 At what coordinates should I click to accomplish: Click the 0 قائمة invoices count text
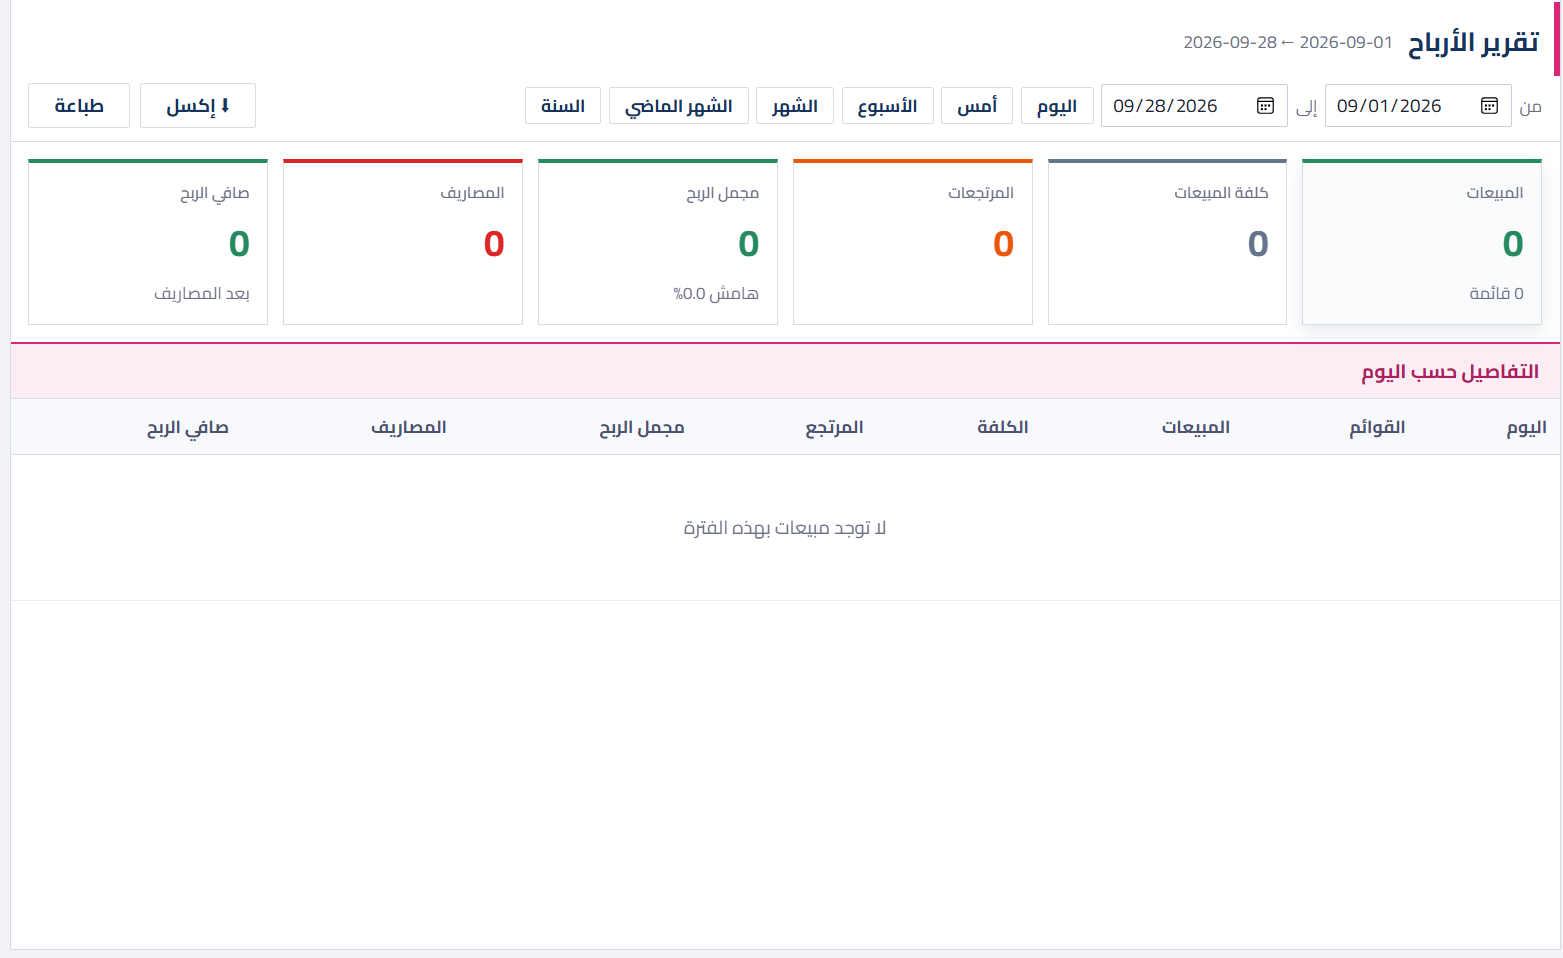click(x=1496, y=293)
